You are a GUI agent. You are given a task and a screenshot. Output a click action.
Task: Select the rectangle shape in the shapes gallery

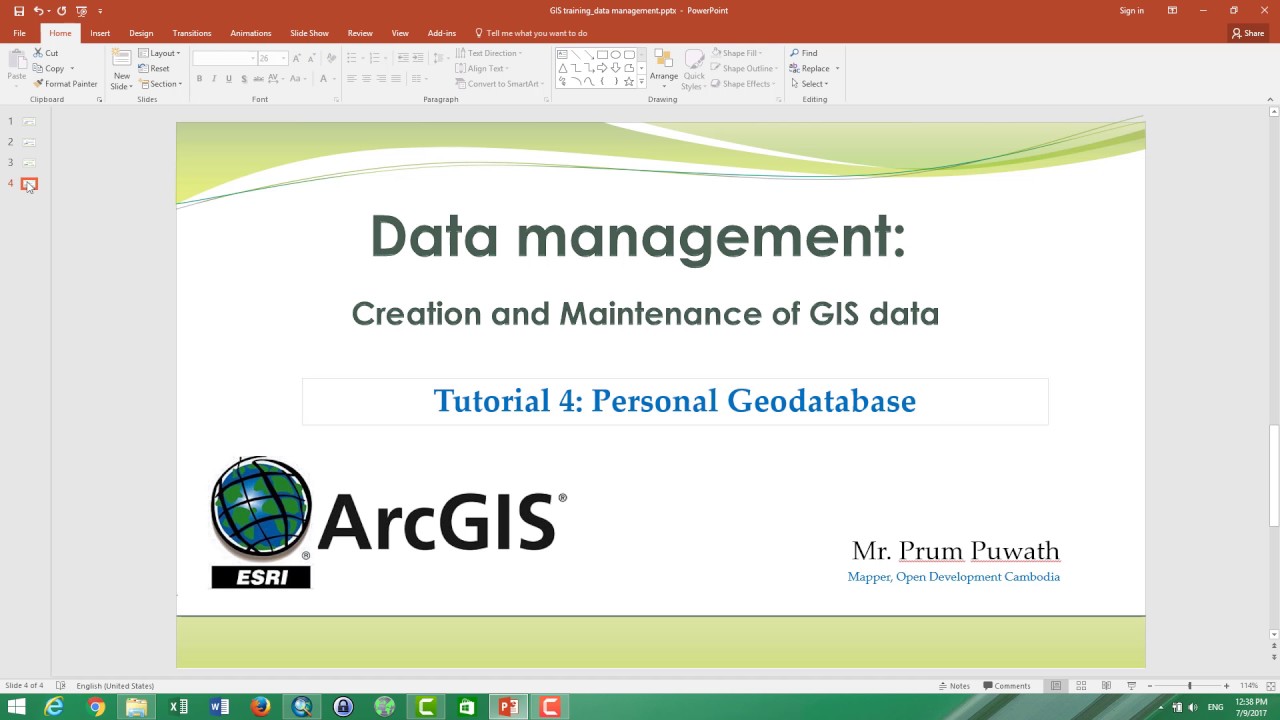602,55
